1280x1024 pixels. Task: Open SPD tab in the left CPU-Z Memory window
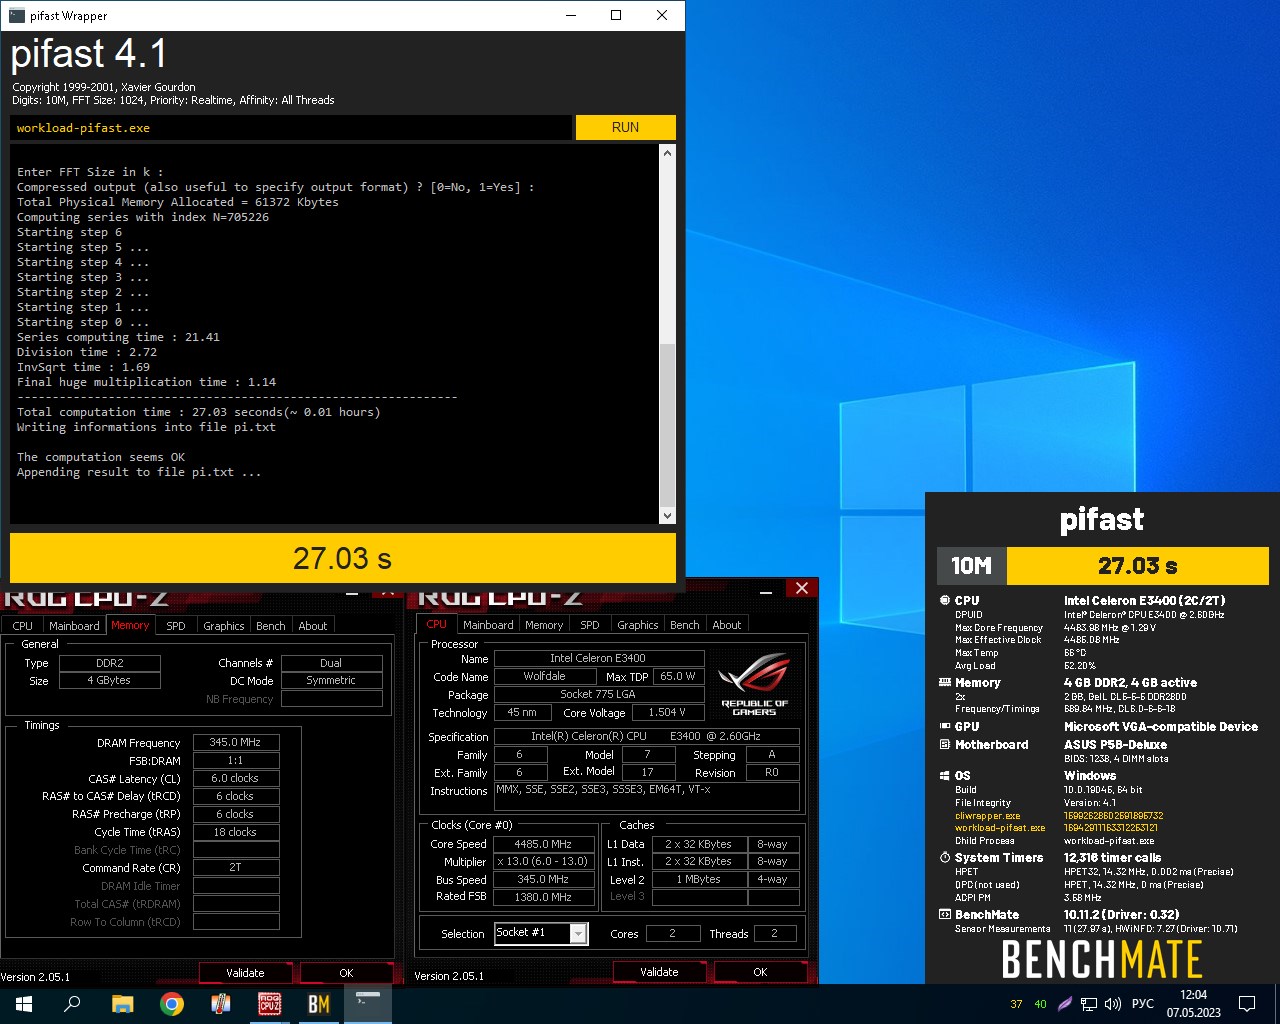(x=176, y=625)
